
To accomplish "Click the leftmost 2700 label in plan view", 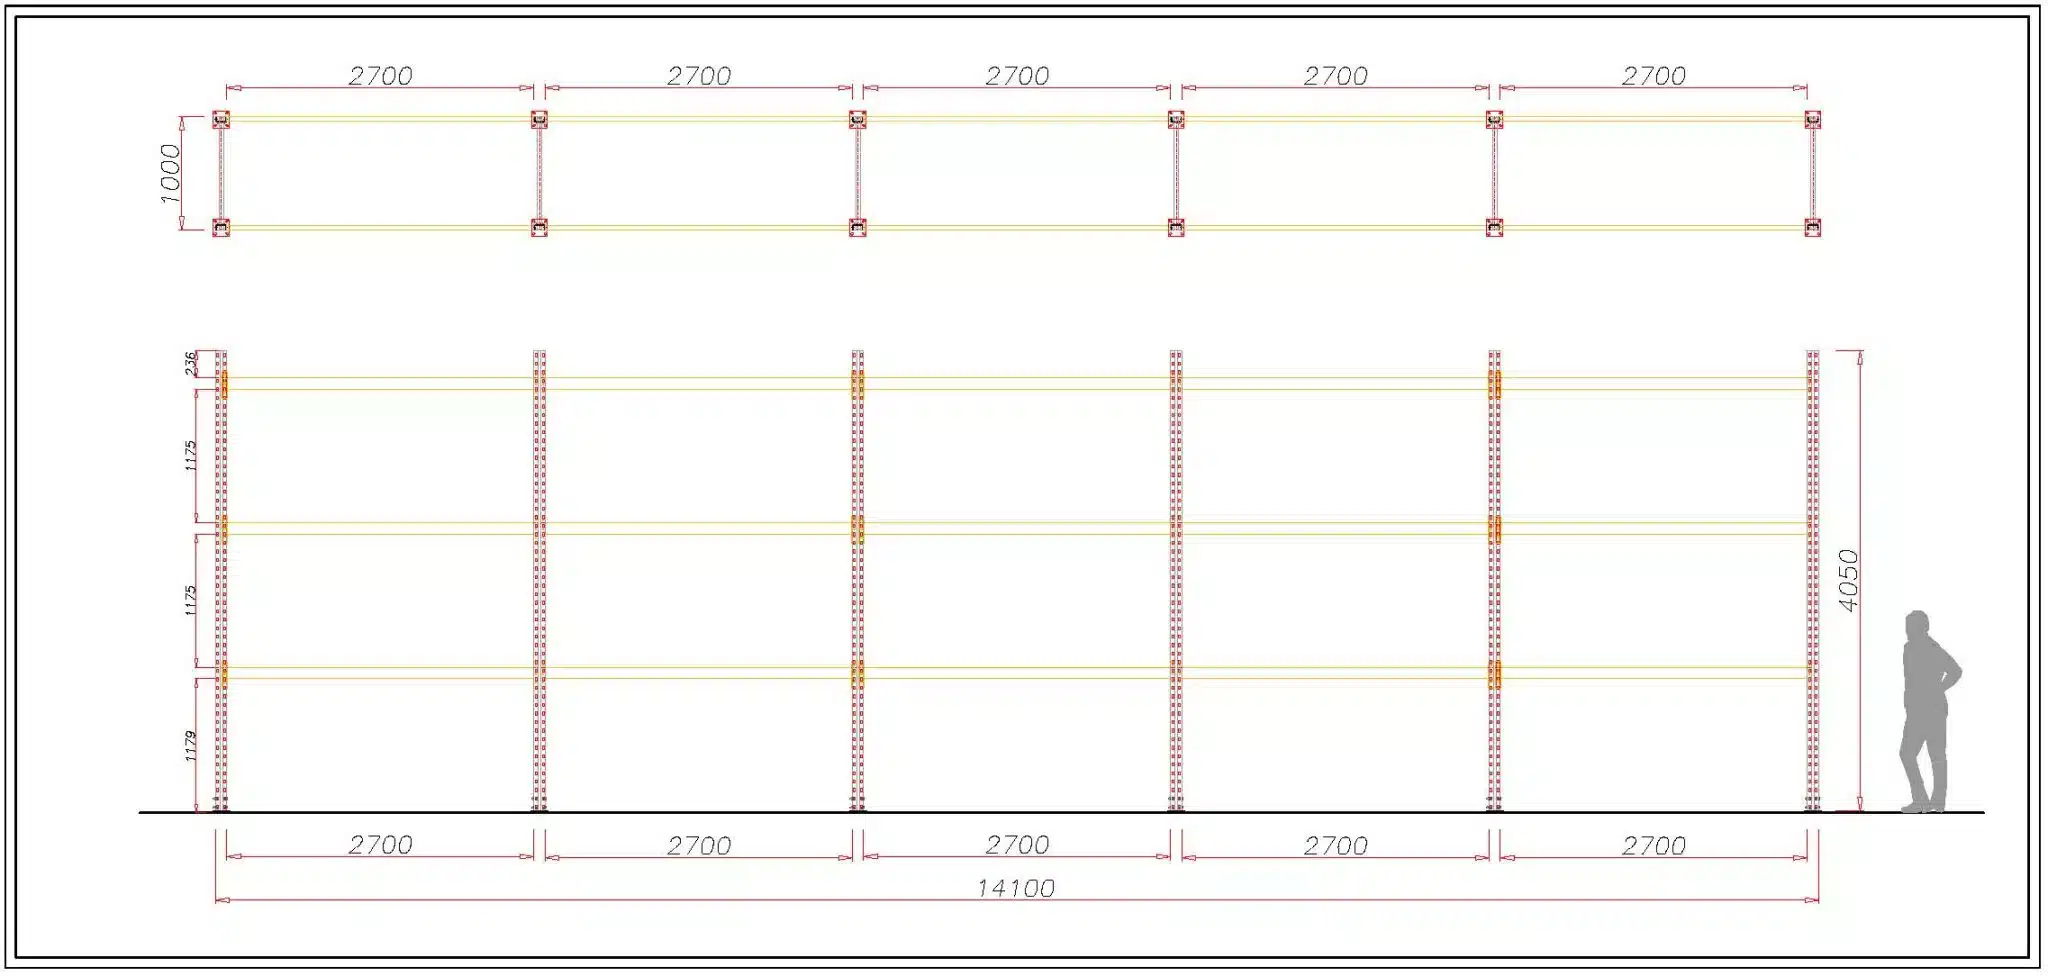I will coord(381,76).
